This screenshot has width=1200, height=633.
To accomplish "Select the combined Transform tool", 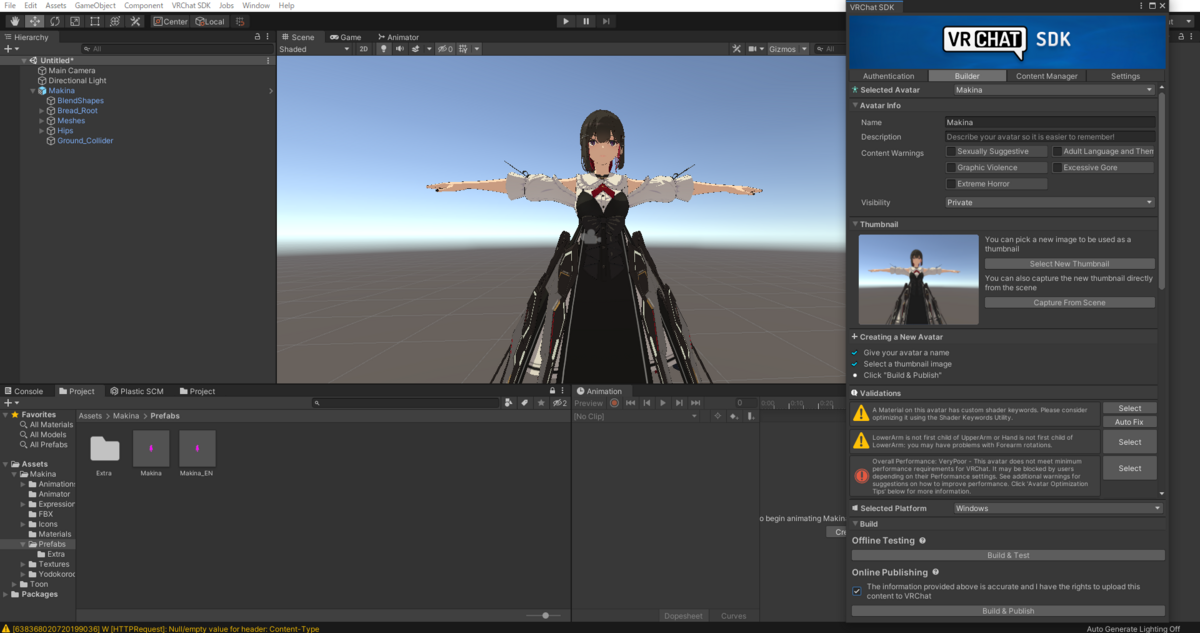I will click(114, 21).
